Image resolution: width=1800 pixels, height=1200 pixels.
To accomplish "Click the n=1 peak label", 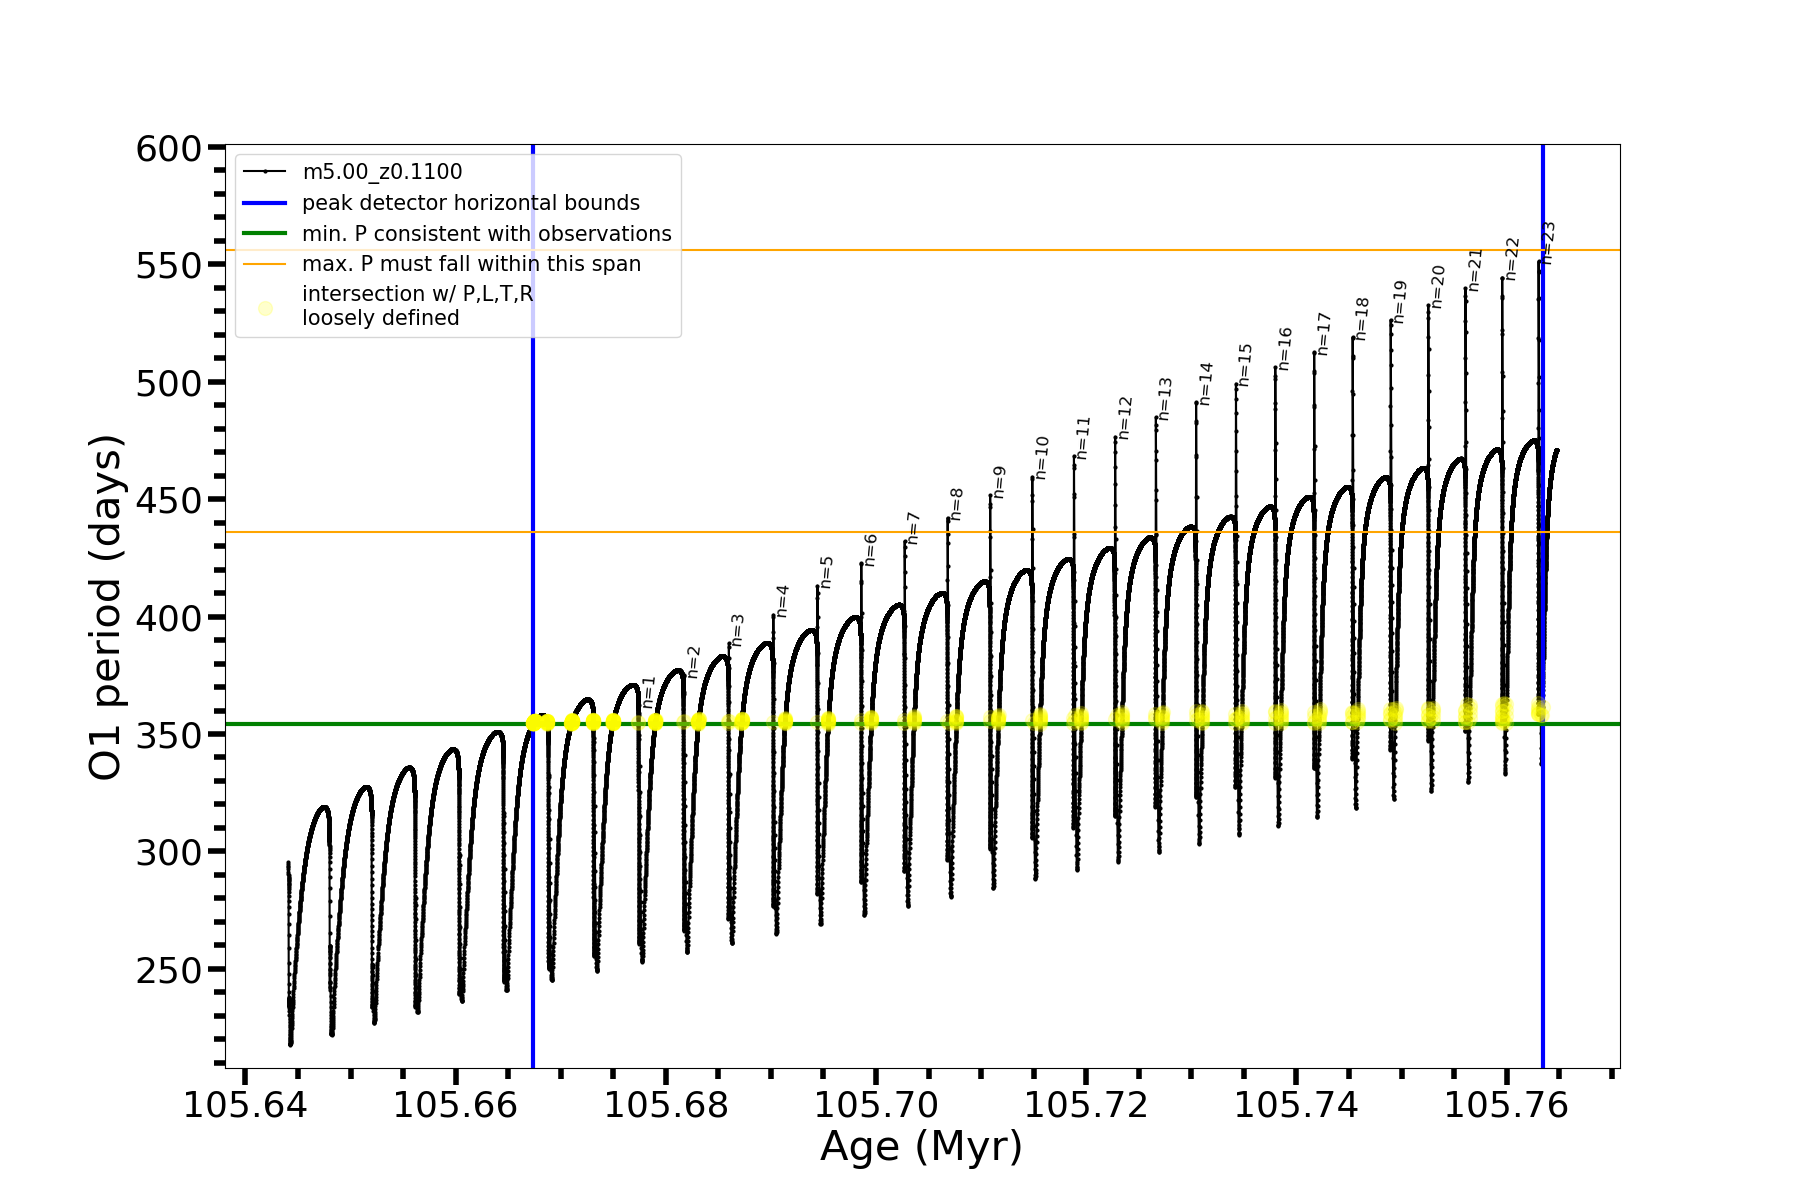I will coord(649,693).
